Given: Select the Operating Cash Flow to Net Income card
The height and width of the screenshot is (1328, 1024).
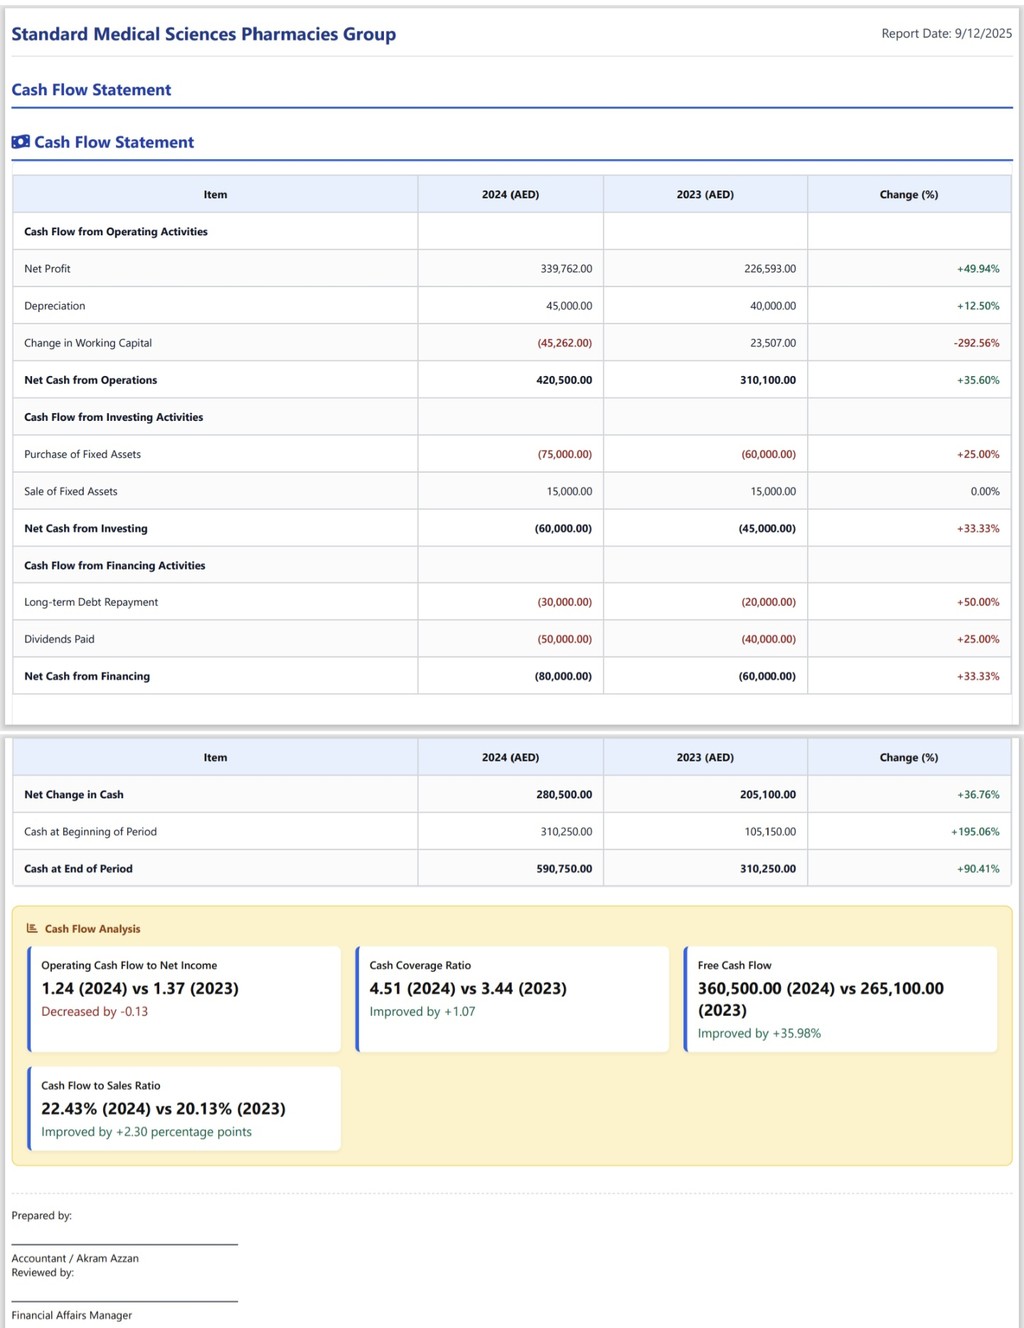Looking at the screenshot, I should tap(185, 999).
